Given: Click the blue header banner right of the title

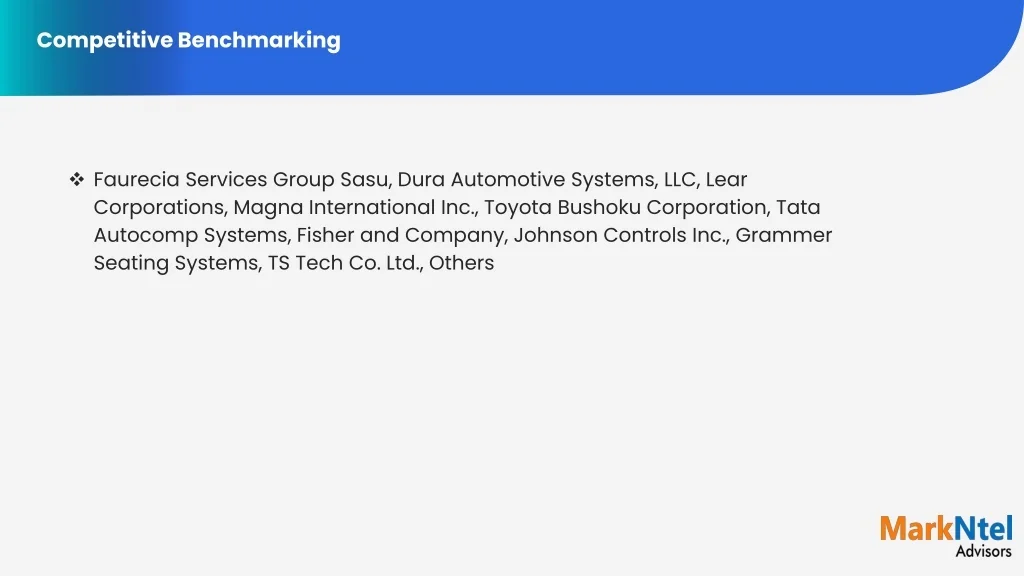Looking at the screenshot, I should (650, 45).
